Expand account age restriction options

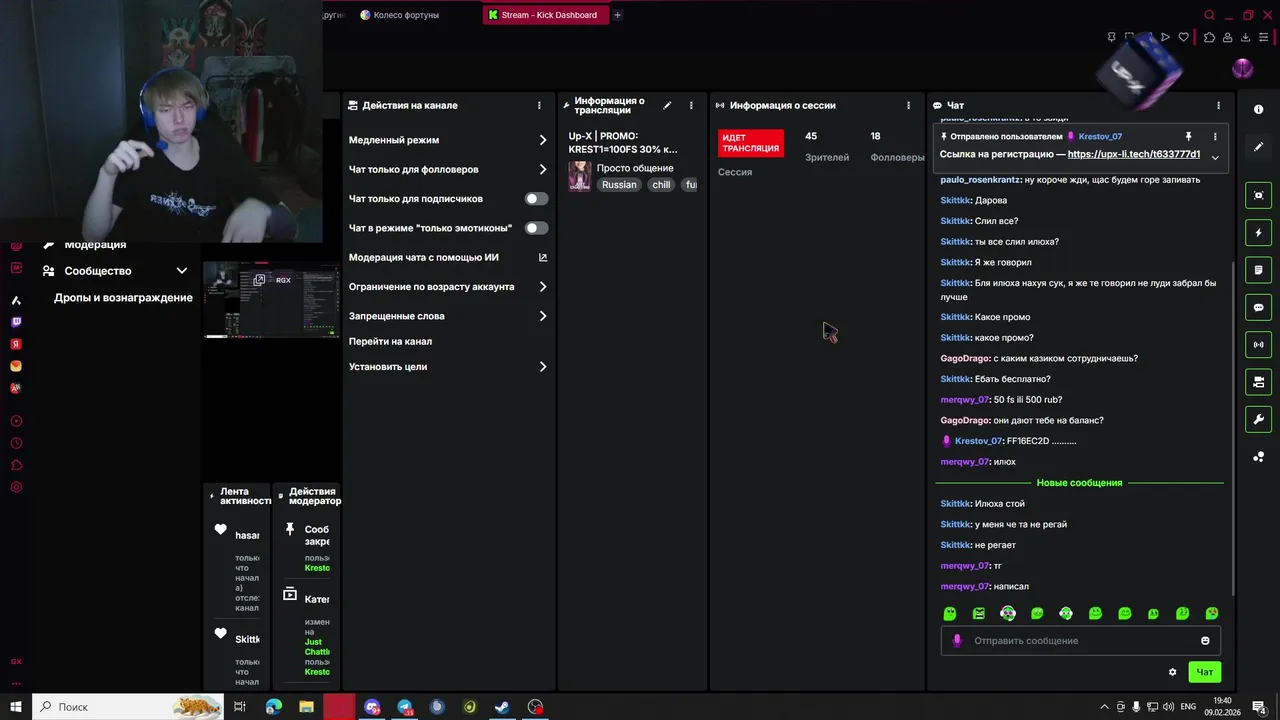pyautogui.click(x=543, y=287)
